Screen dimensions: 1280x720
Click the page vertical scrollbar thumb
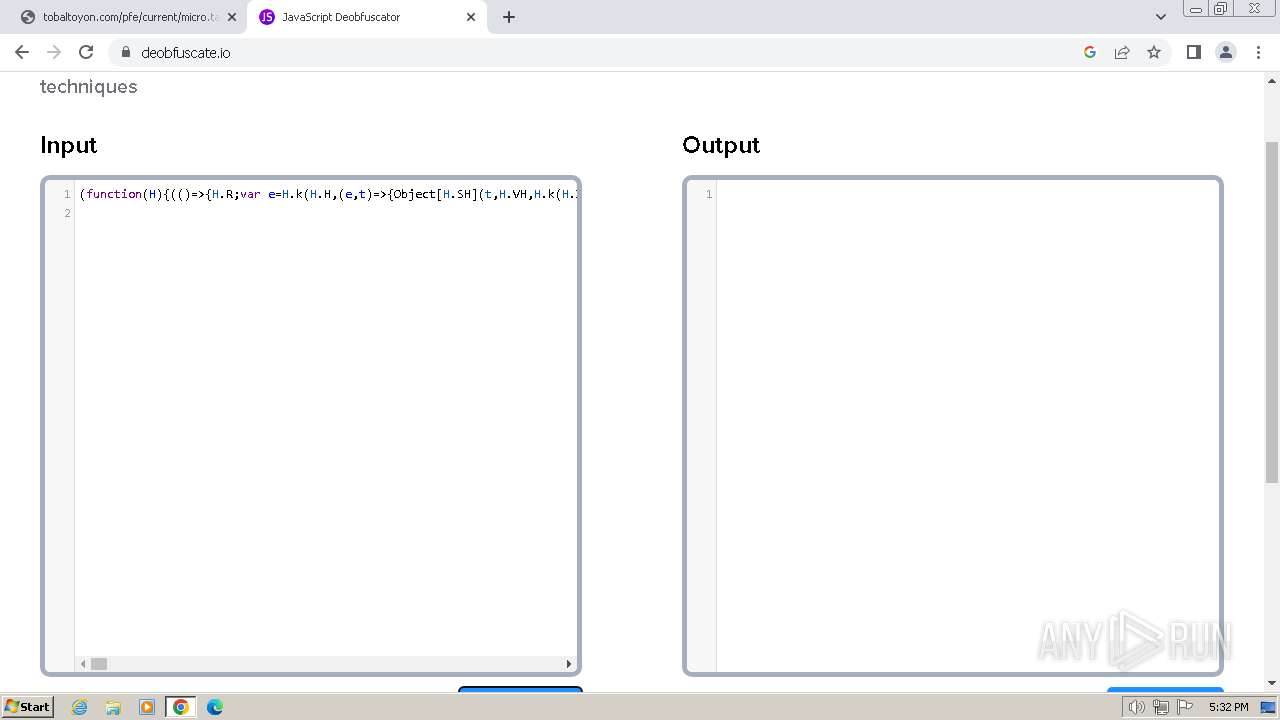point(1272,312)
